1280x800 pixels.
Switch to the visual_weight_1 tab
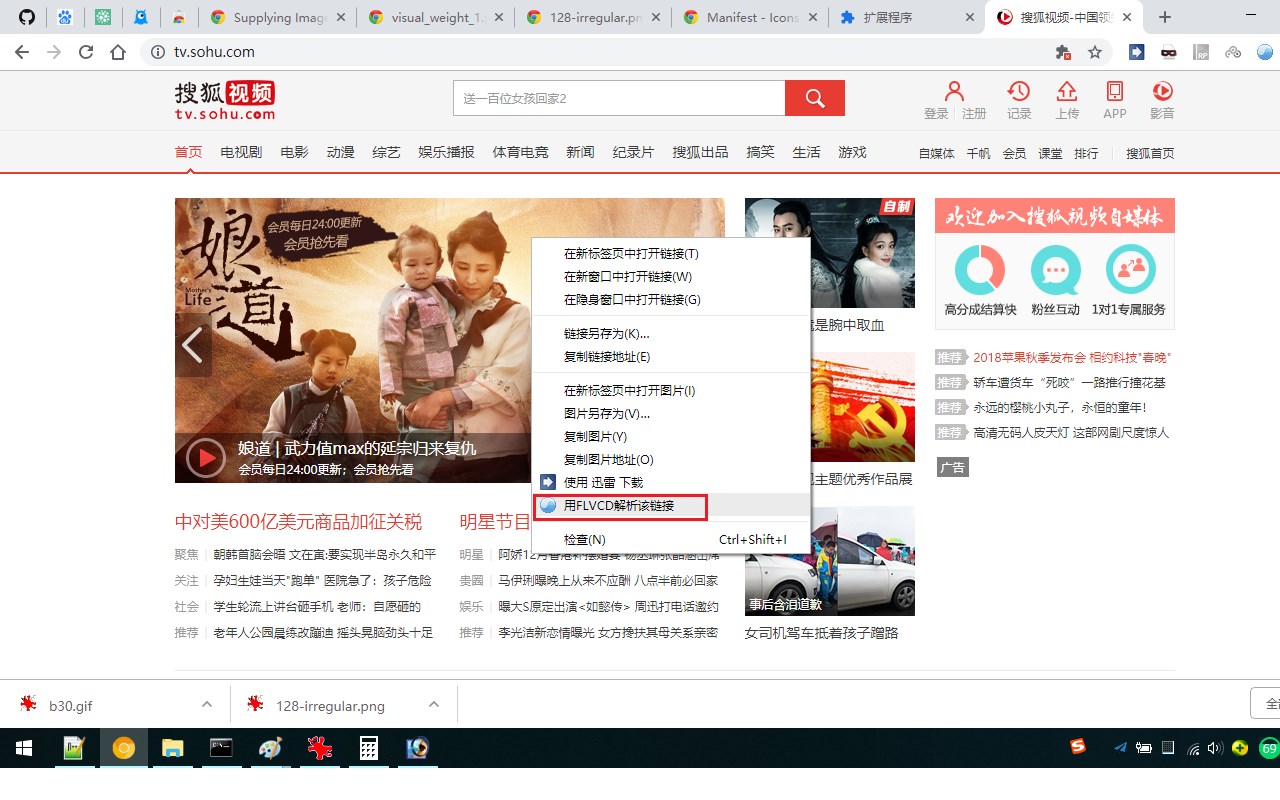coord(436,17)
